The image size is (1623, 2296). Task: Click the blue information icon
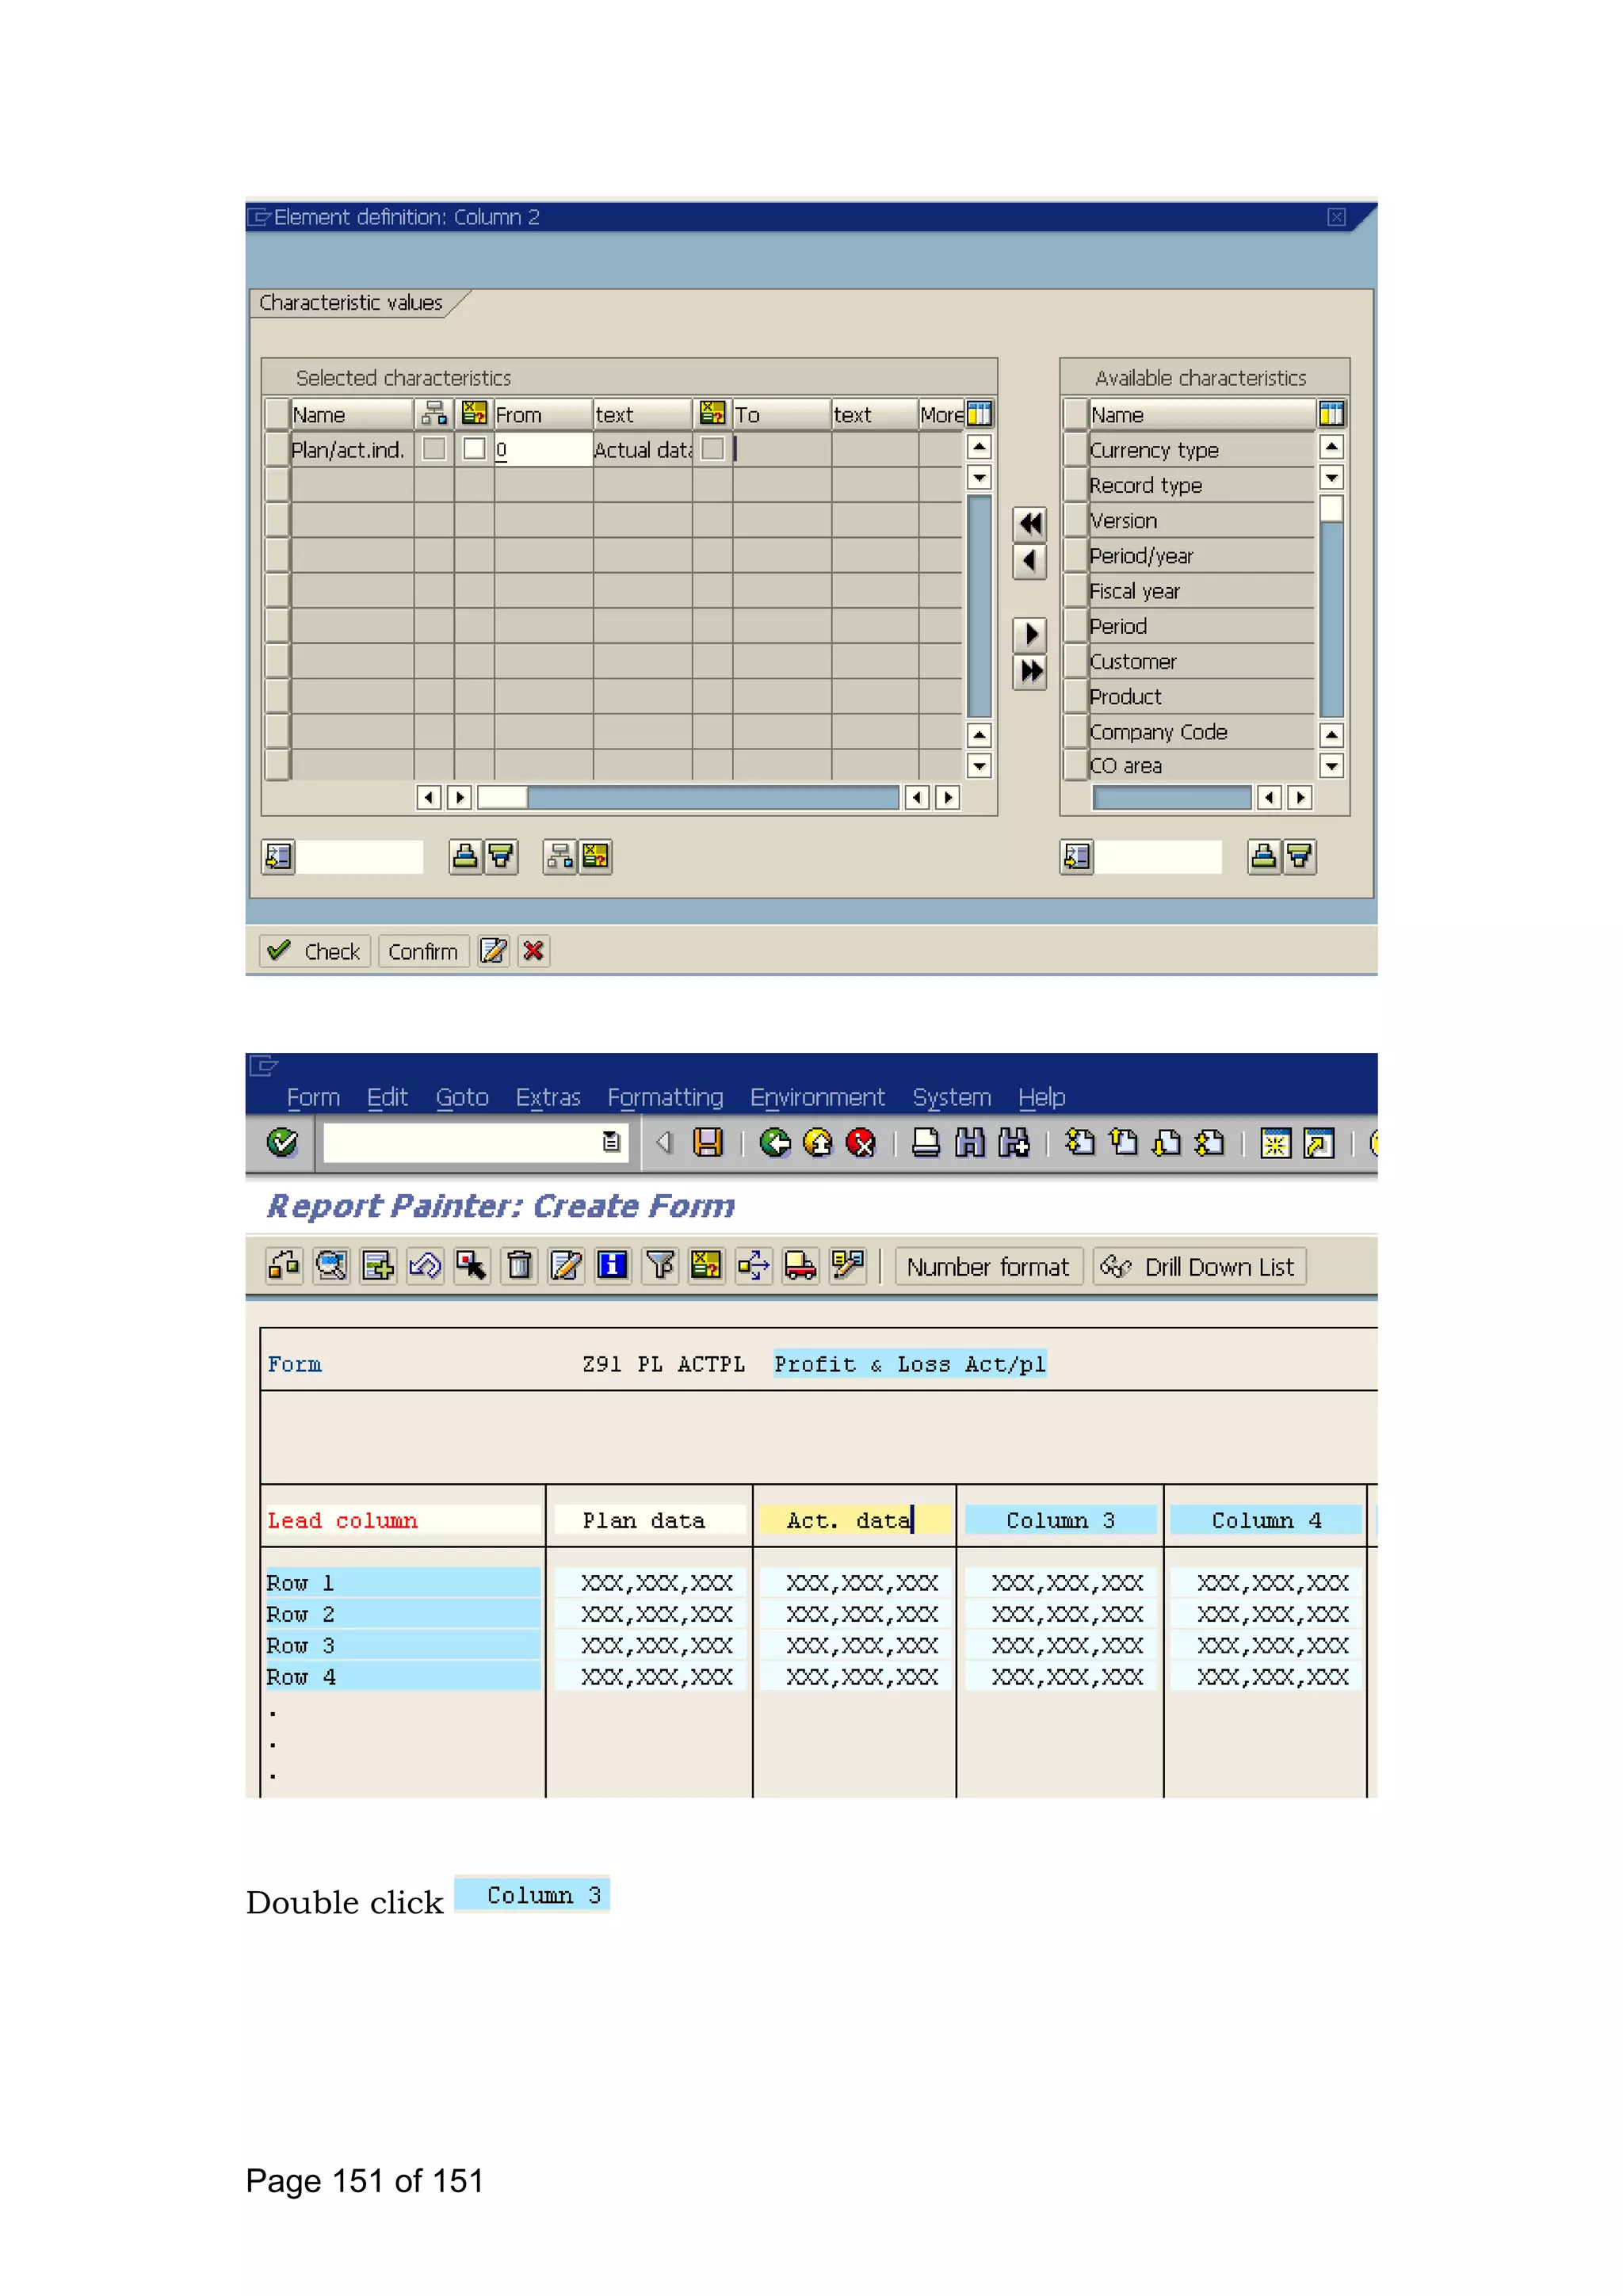(612, 1266)
